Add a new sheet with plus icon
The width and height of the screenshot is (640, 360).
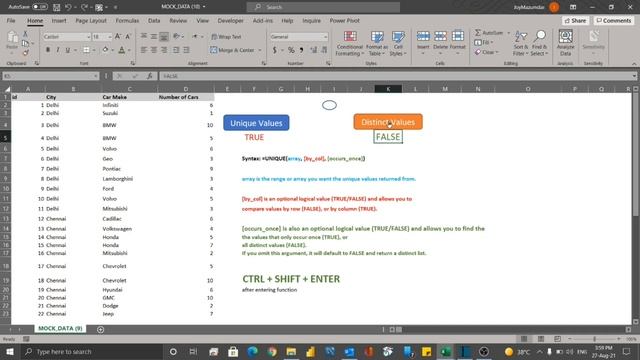click(x=100, y=329)
